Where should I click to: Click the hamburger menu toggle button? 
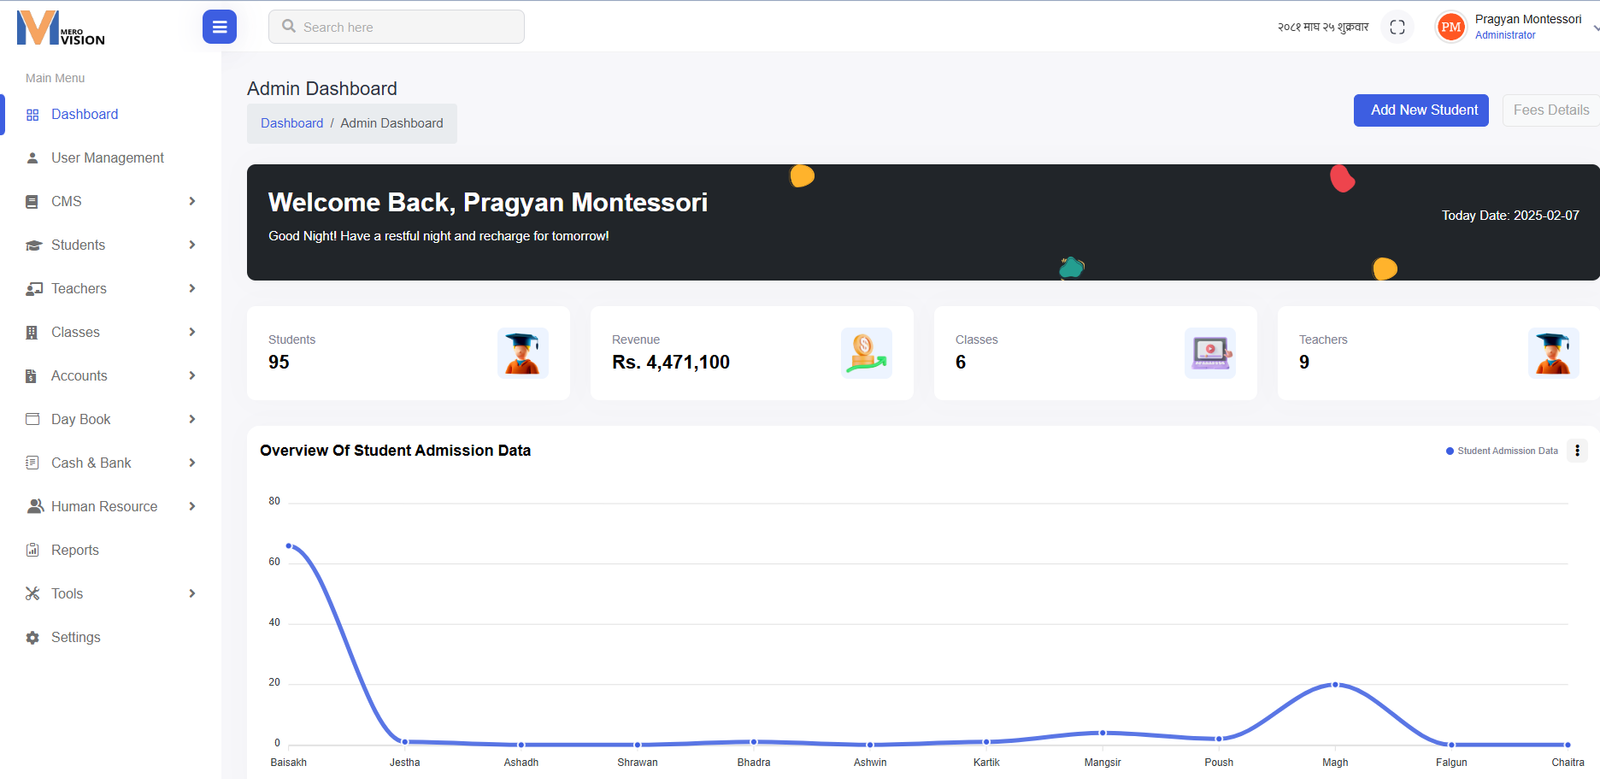click(219, 27)
